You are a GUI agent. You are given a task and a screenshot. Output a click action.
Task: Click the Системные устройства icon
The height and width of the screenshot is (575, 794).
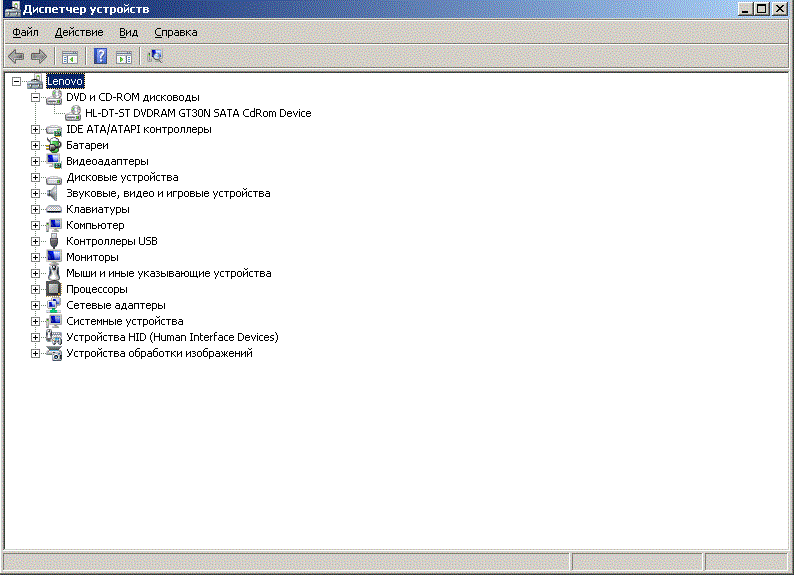(54, 321)
